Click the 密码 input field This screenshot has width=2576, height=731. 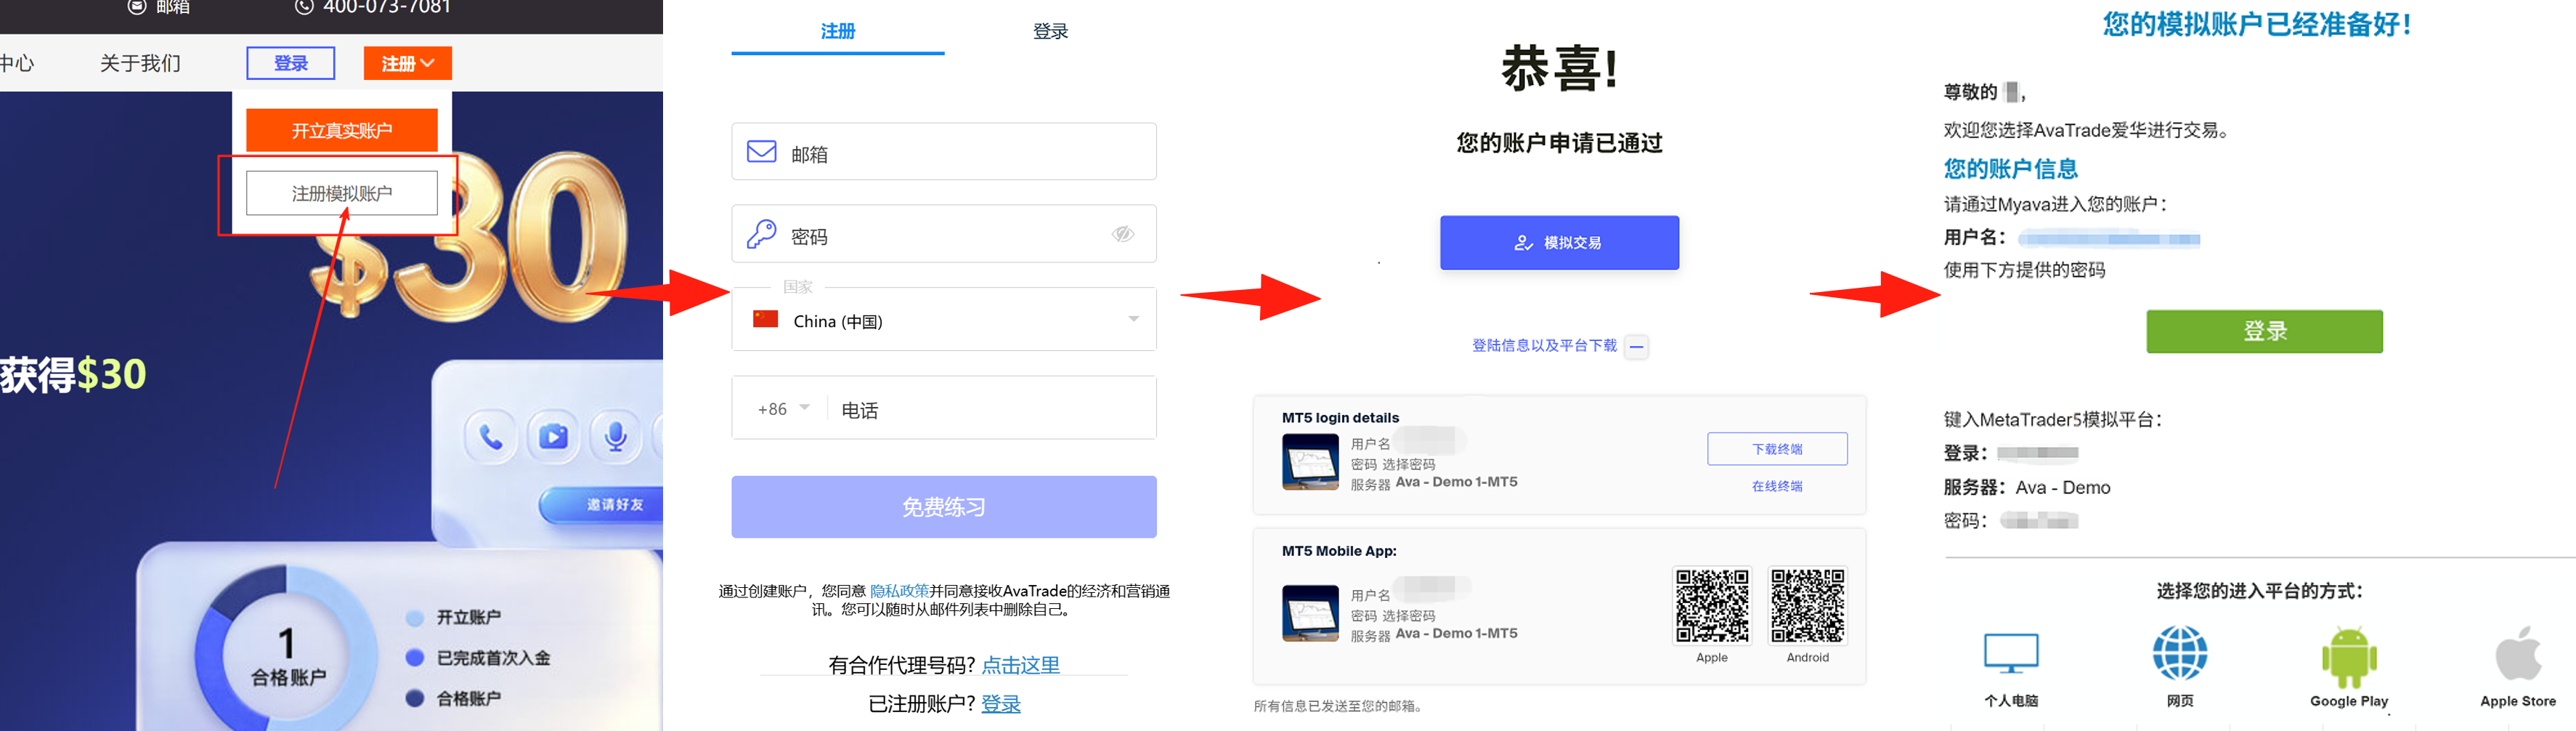tap(944, 234)
